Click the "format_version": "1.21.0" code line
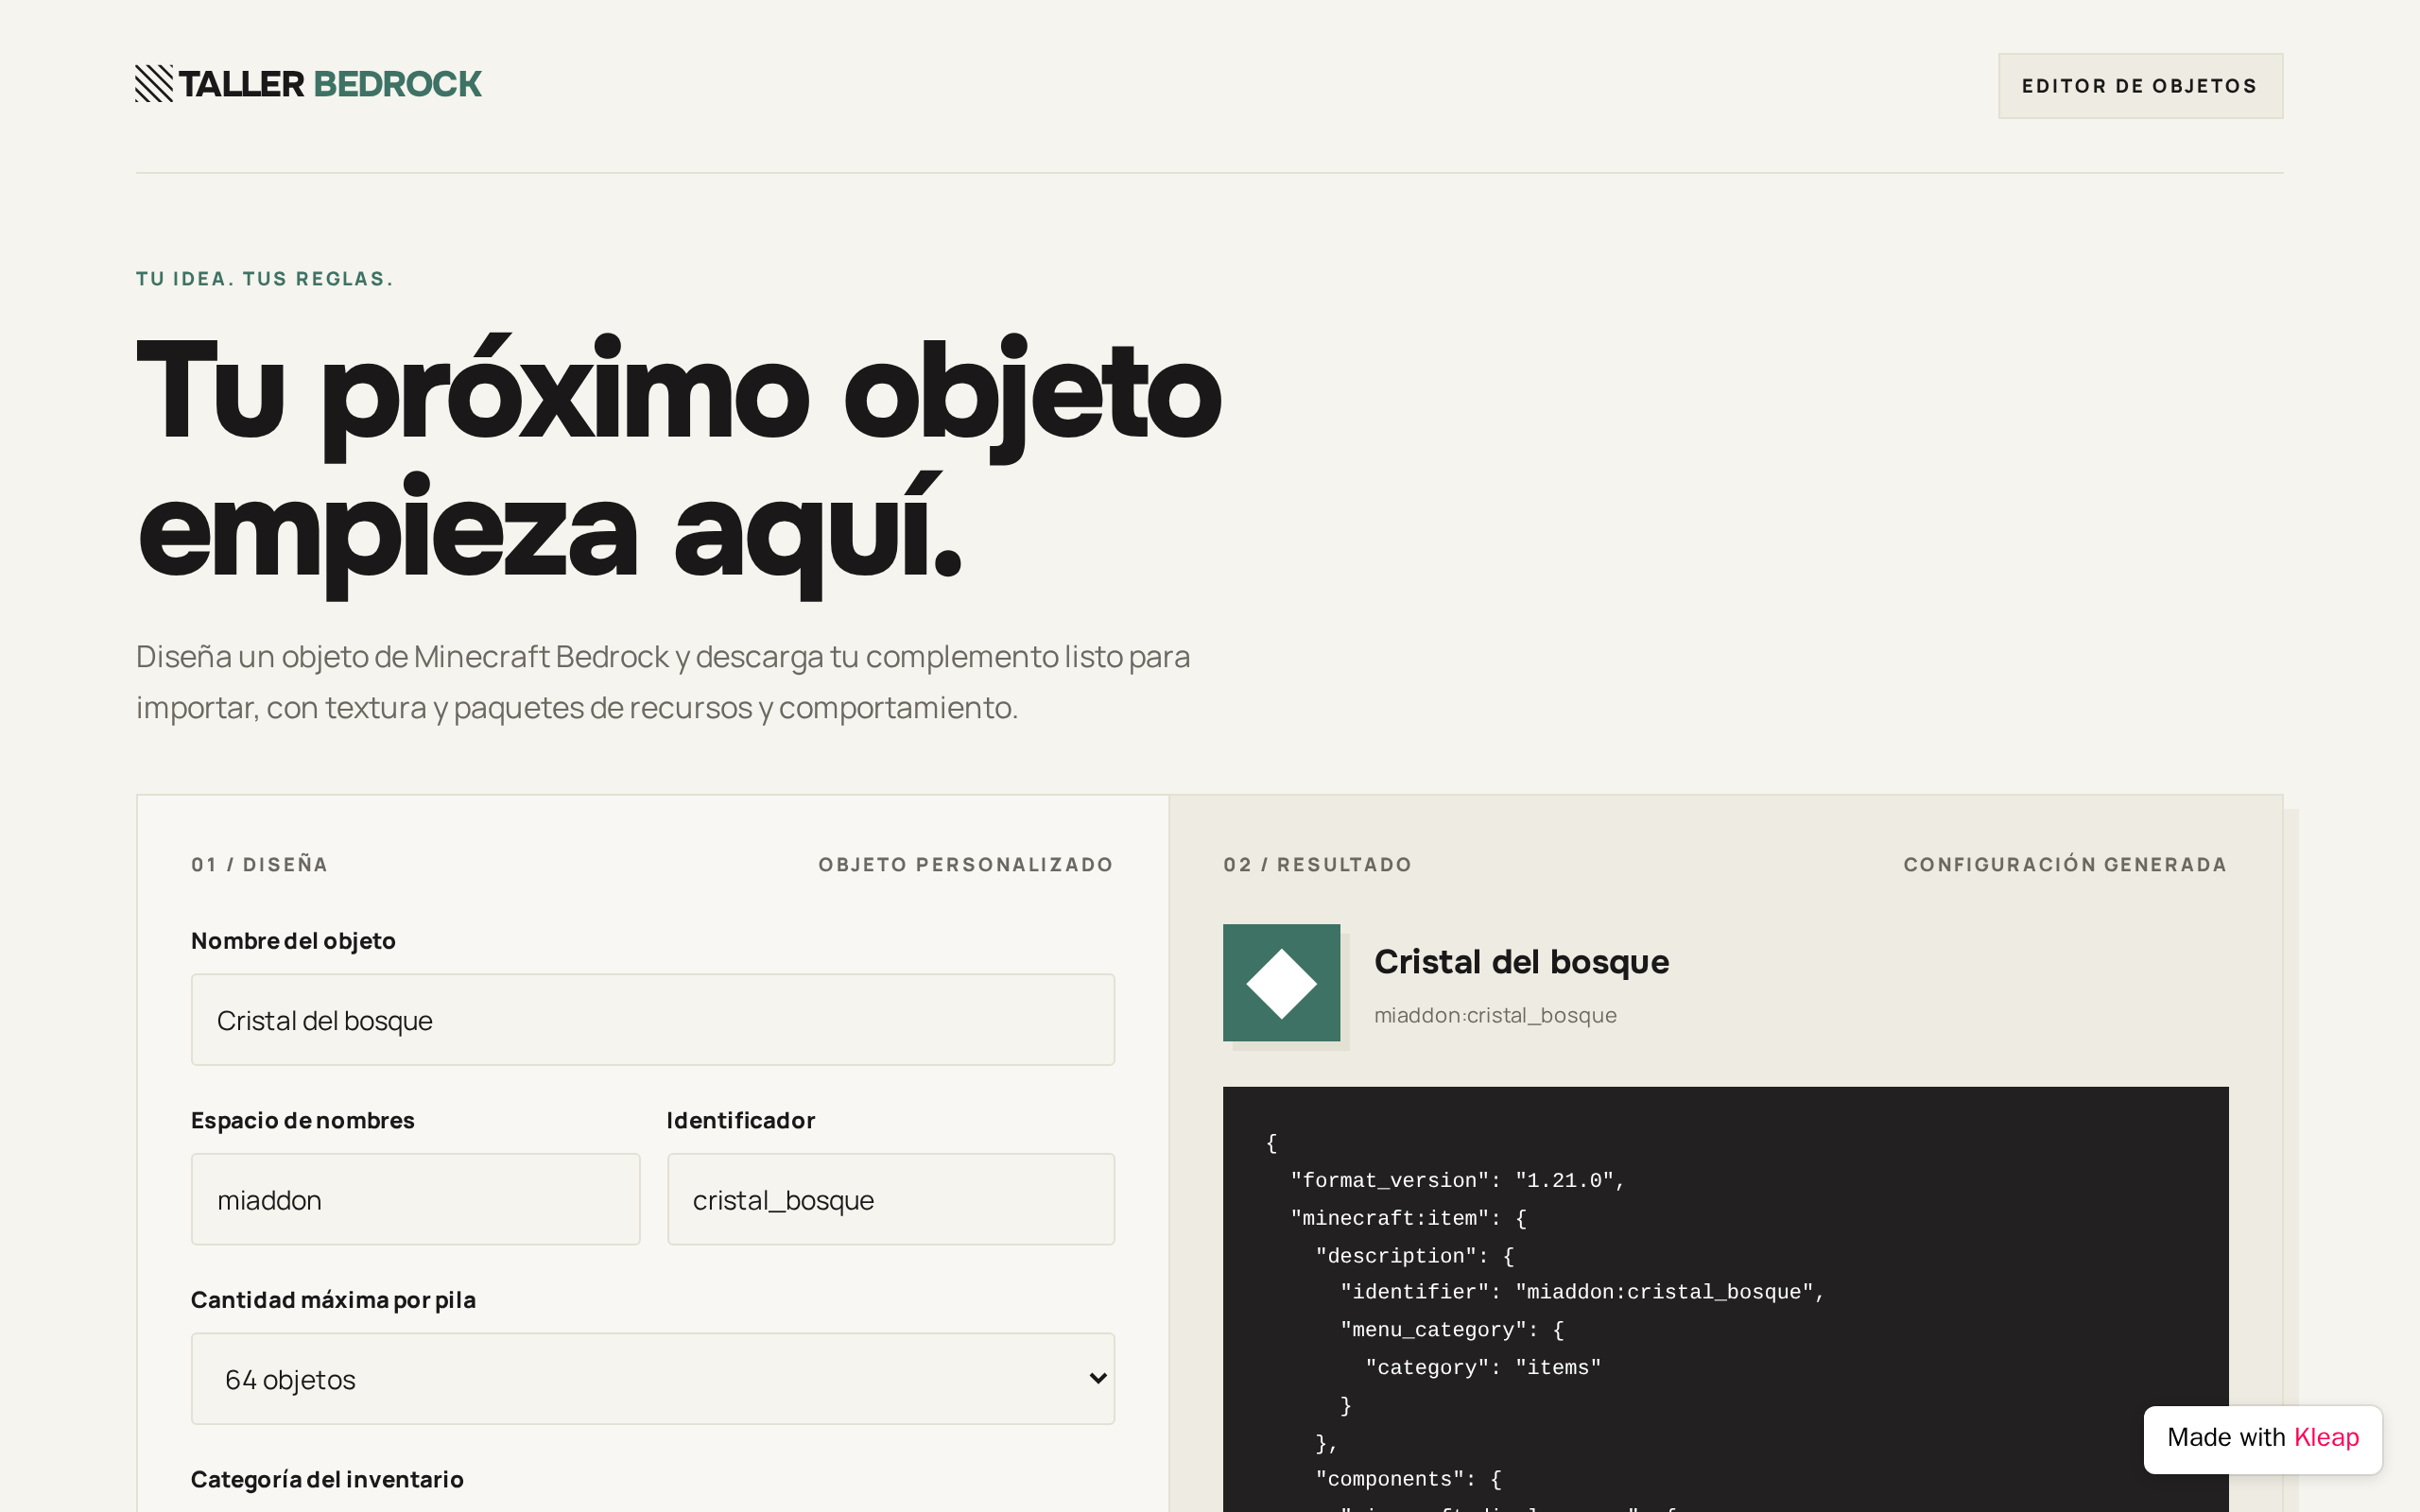This screenshot has height=1512, width=2420. (x=1457, y=1181)
